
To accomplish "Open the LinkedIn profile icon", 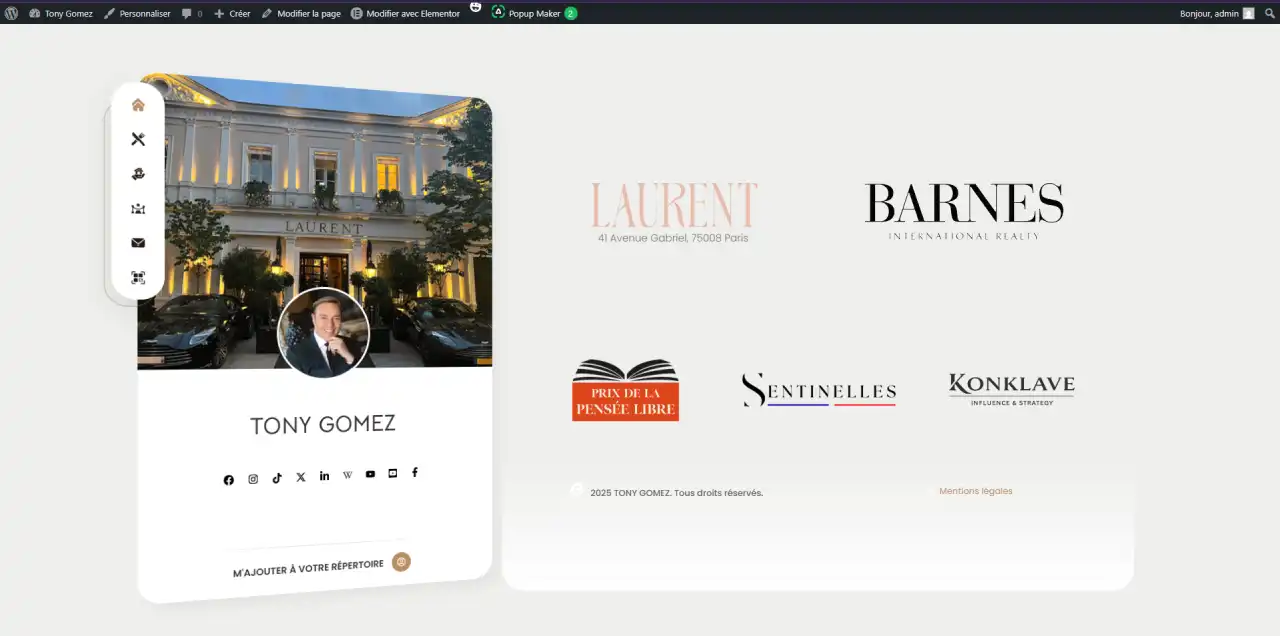I will (324, 476).
